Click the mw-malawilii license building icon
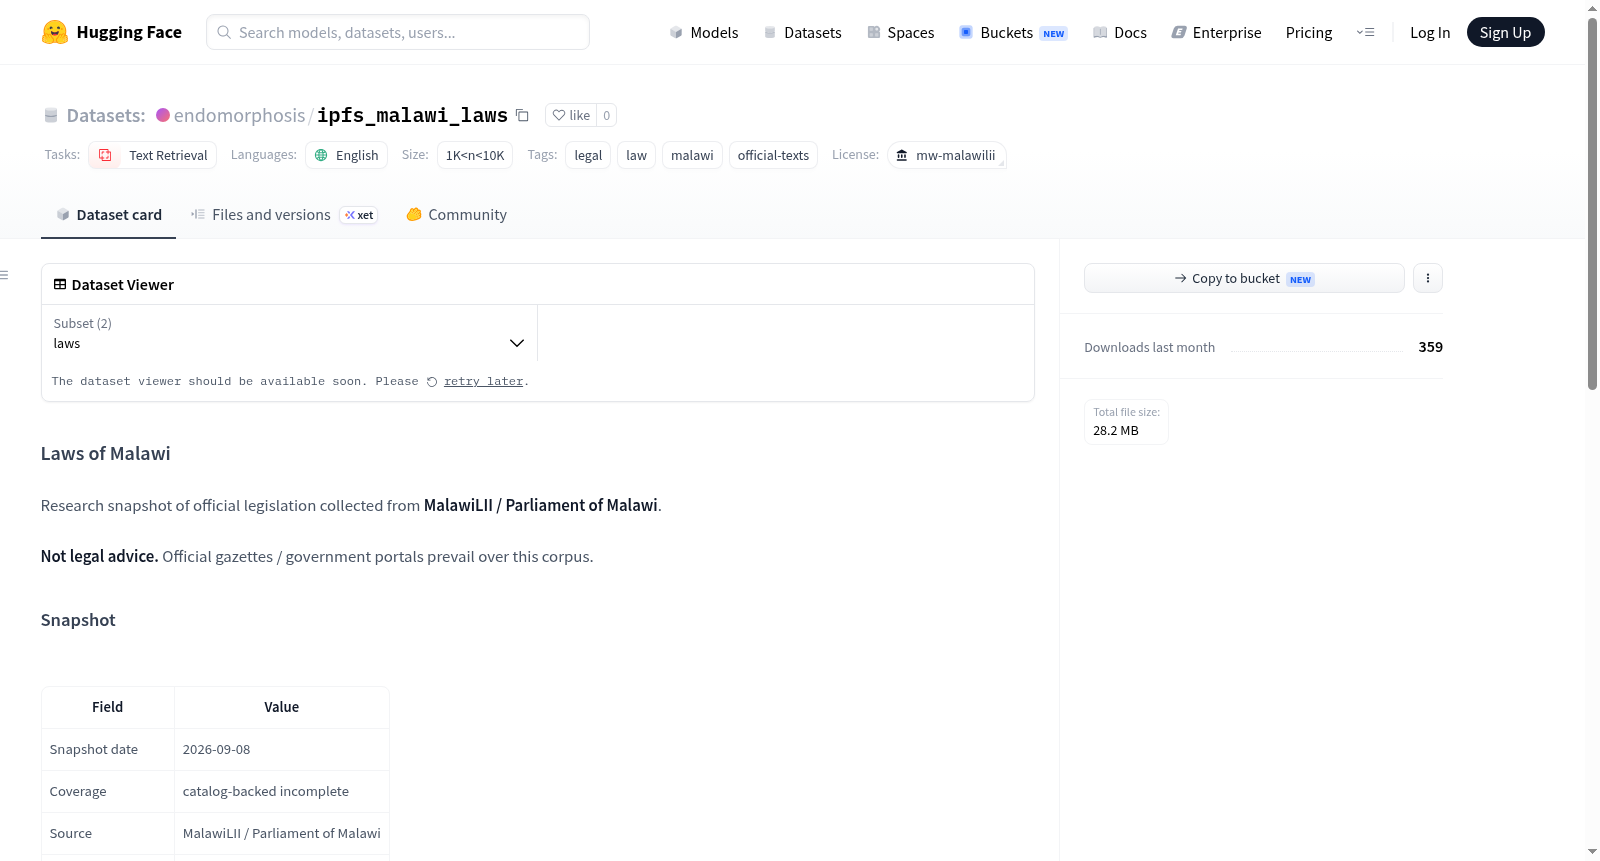The image size is (1600, 861). [902, 155]
